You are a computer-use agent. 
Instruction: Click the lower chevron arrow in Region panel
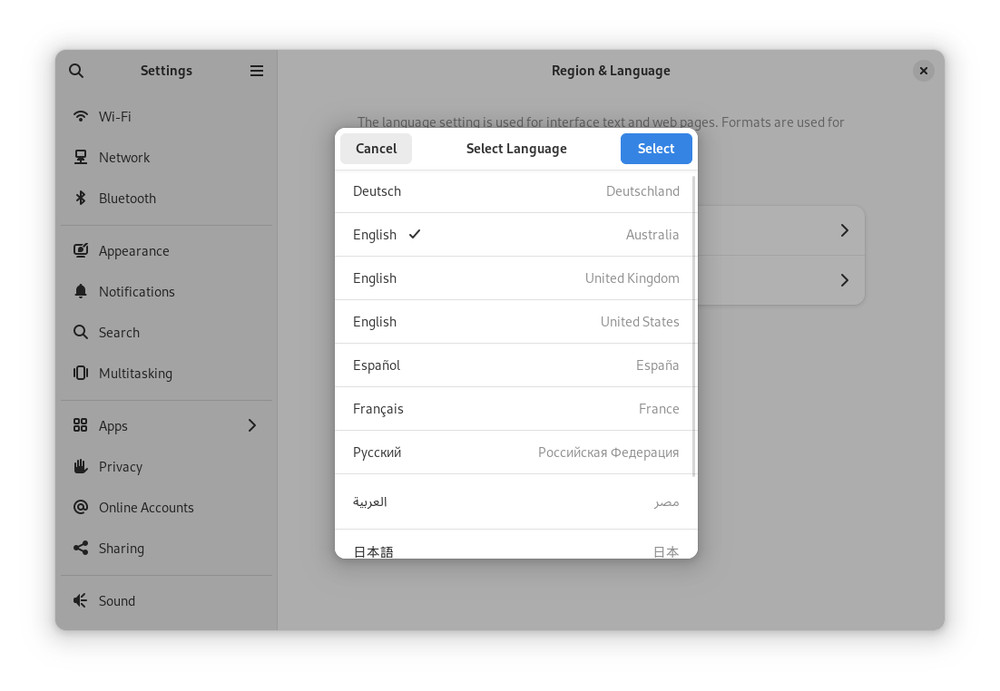click(844, 280)
